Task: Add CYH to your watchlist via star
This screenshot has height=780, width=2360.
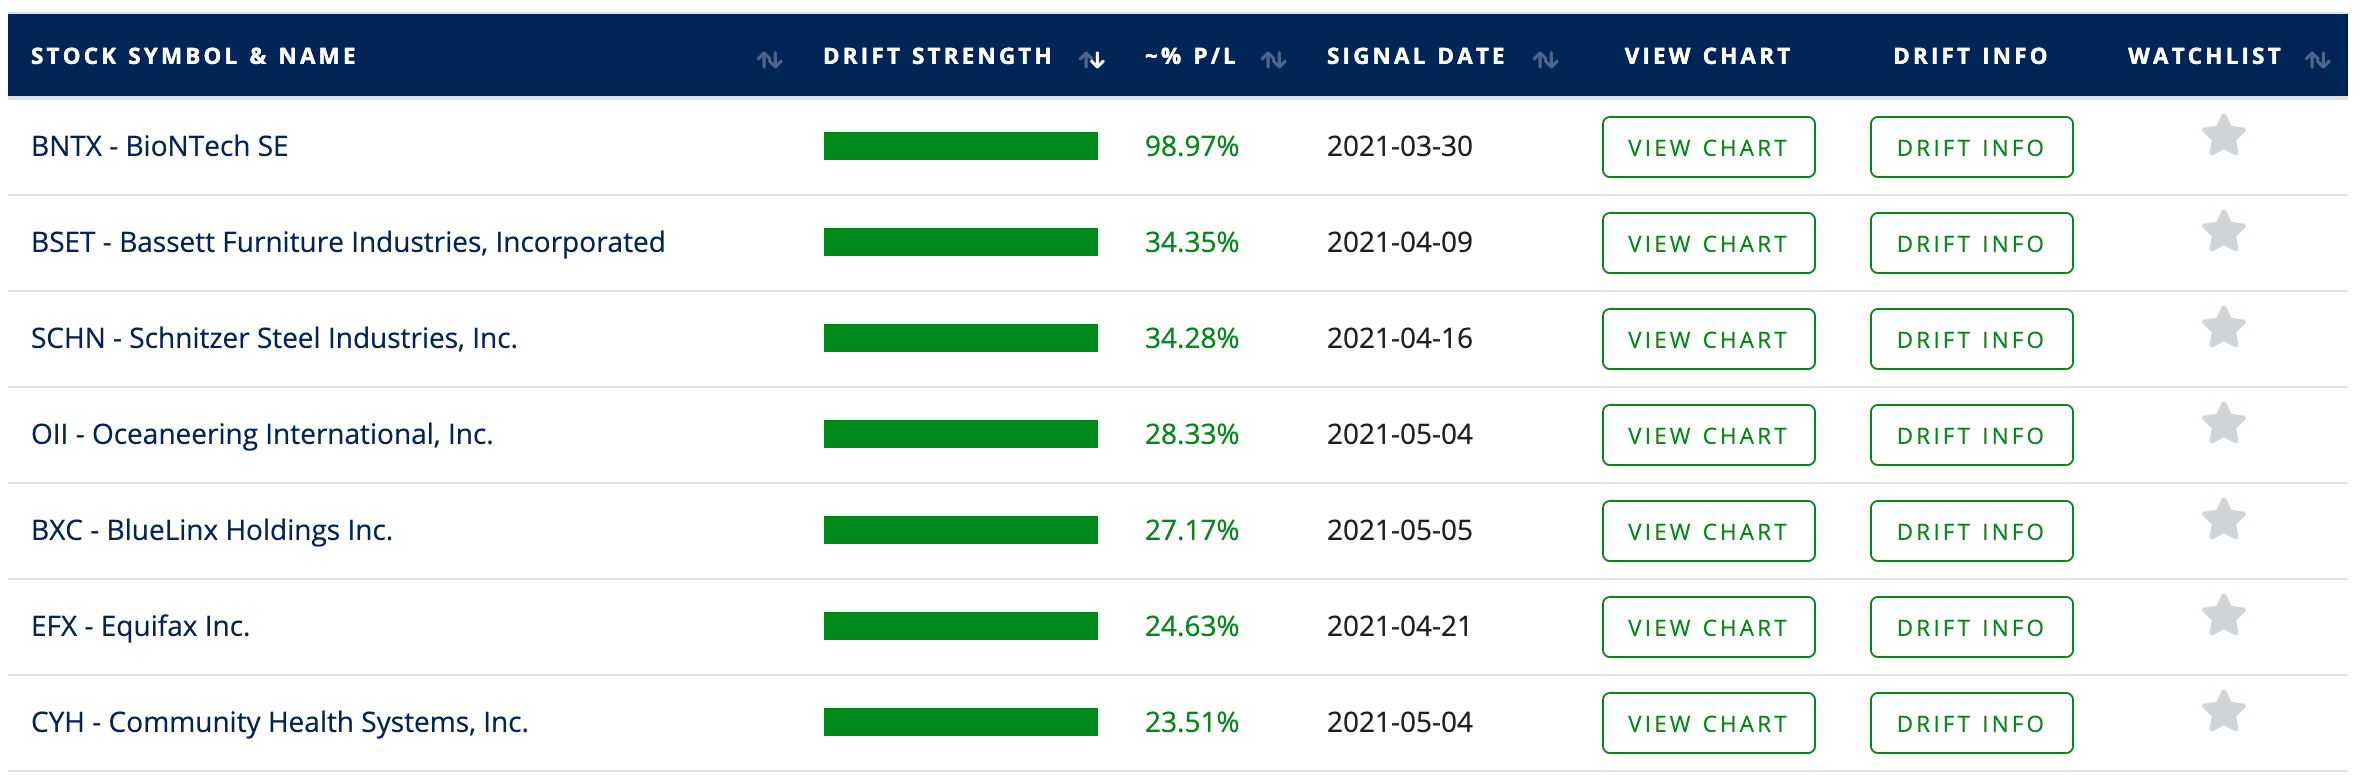Action: pos(2225,712)
